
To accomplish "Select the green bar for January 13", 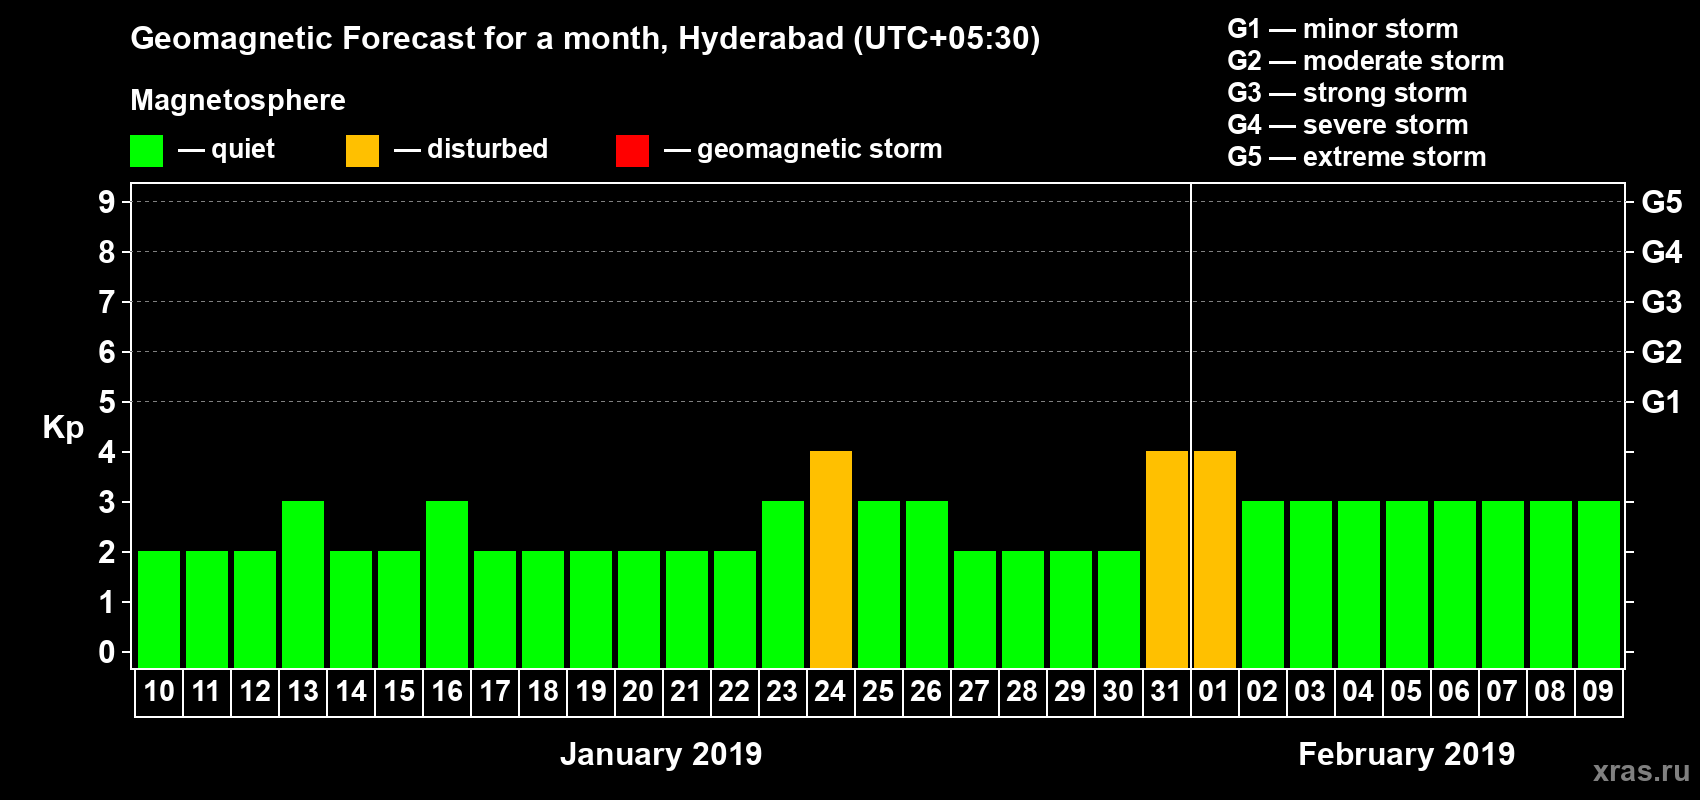I will coord(303,585).
